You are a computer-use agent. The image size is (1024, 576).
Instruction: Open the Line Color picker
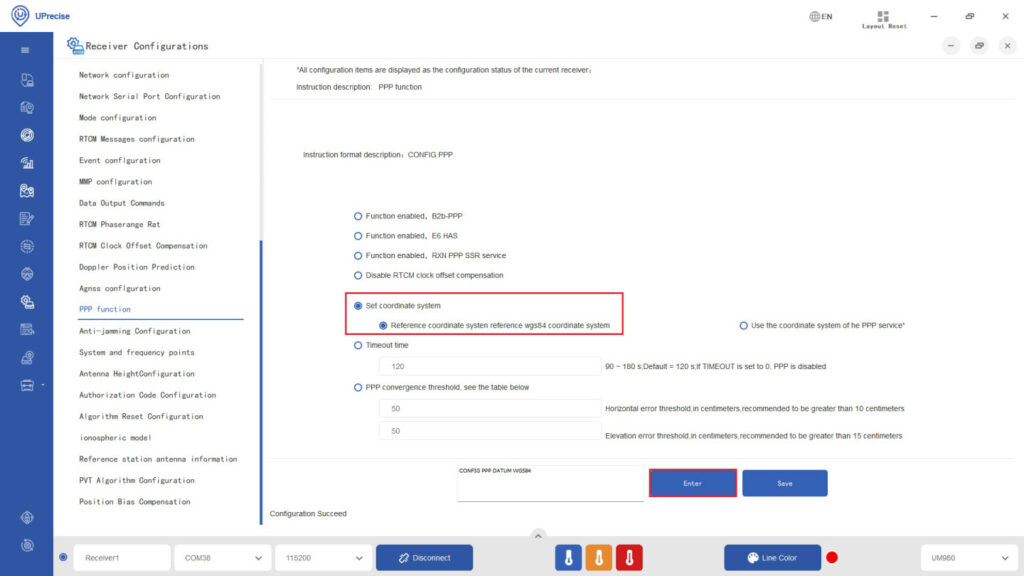coord(772,557)
